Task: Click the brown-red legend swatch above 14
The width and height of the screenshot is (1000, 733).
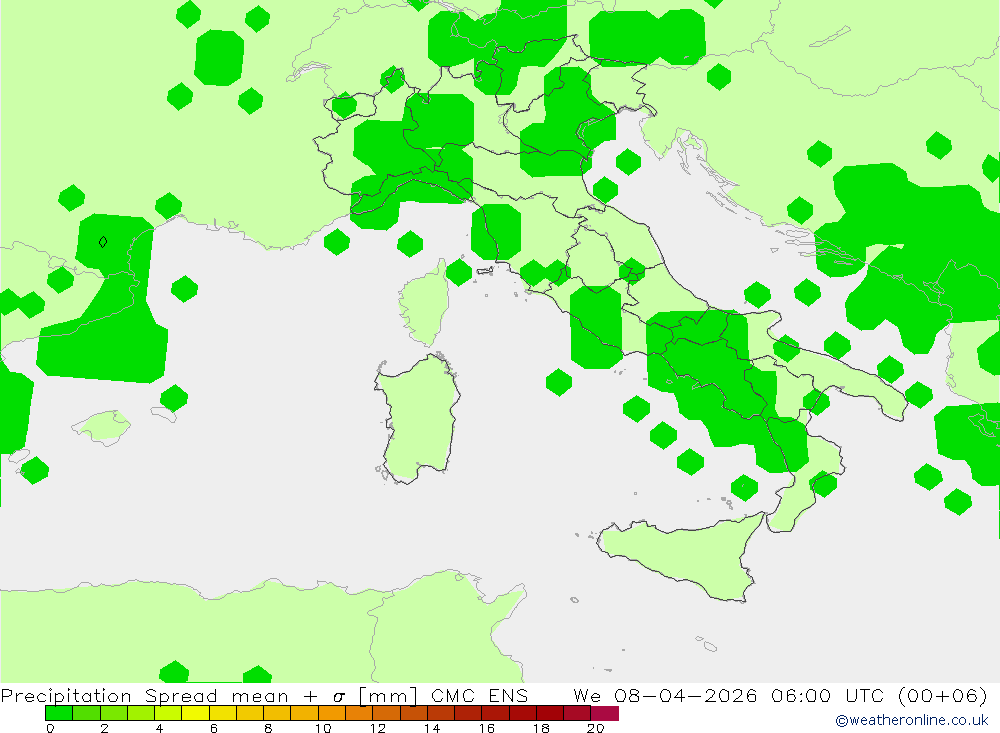Action: pos(441,713)
